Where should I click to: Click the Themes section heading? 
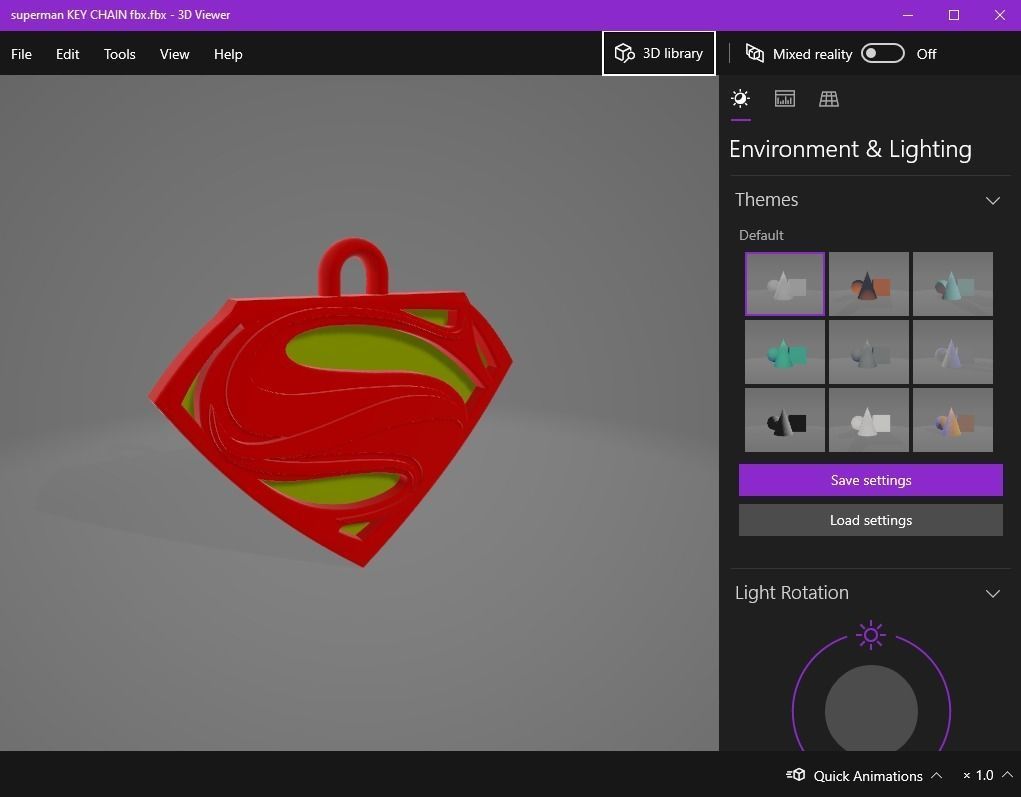[x=766, y=200]
